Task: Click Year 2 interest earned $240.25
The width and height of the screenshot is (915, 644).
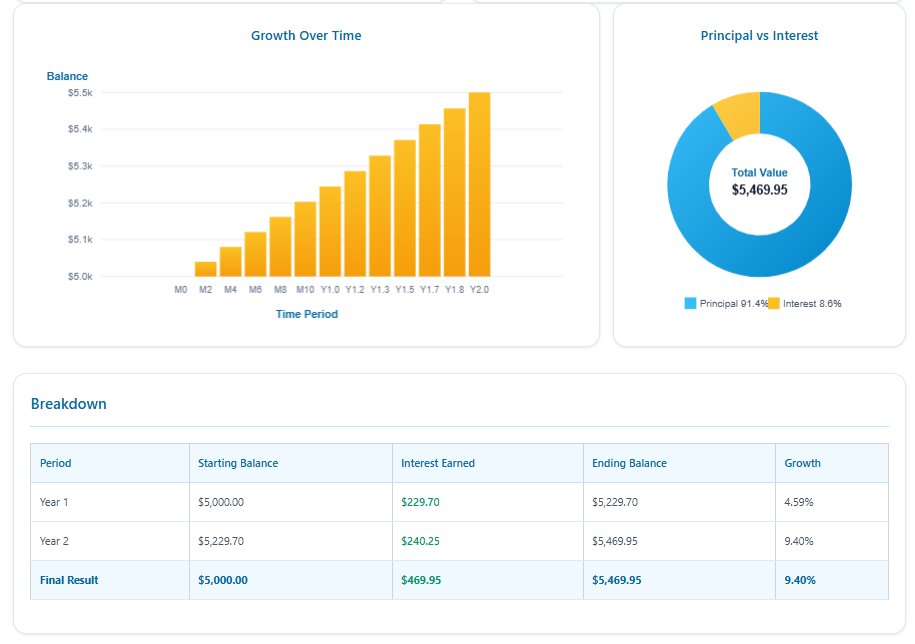Action: click(420, 541)
